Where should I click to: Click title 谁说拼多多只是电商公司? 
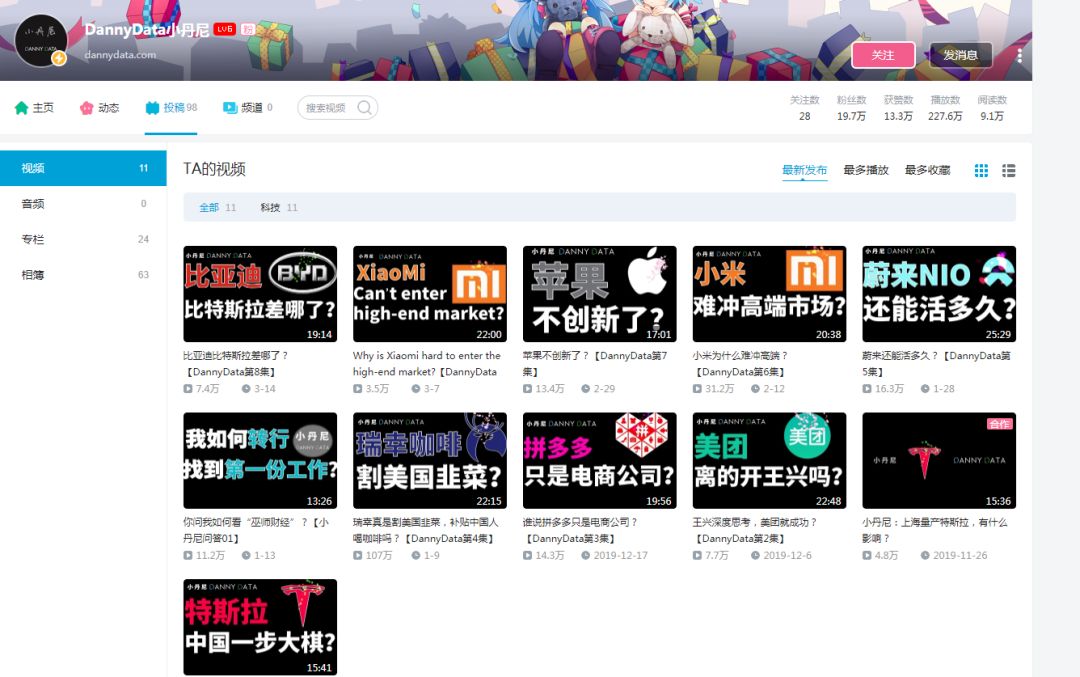(x=580, y=530)
